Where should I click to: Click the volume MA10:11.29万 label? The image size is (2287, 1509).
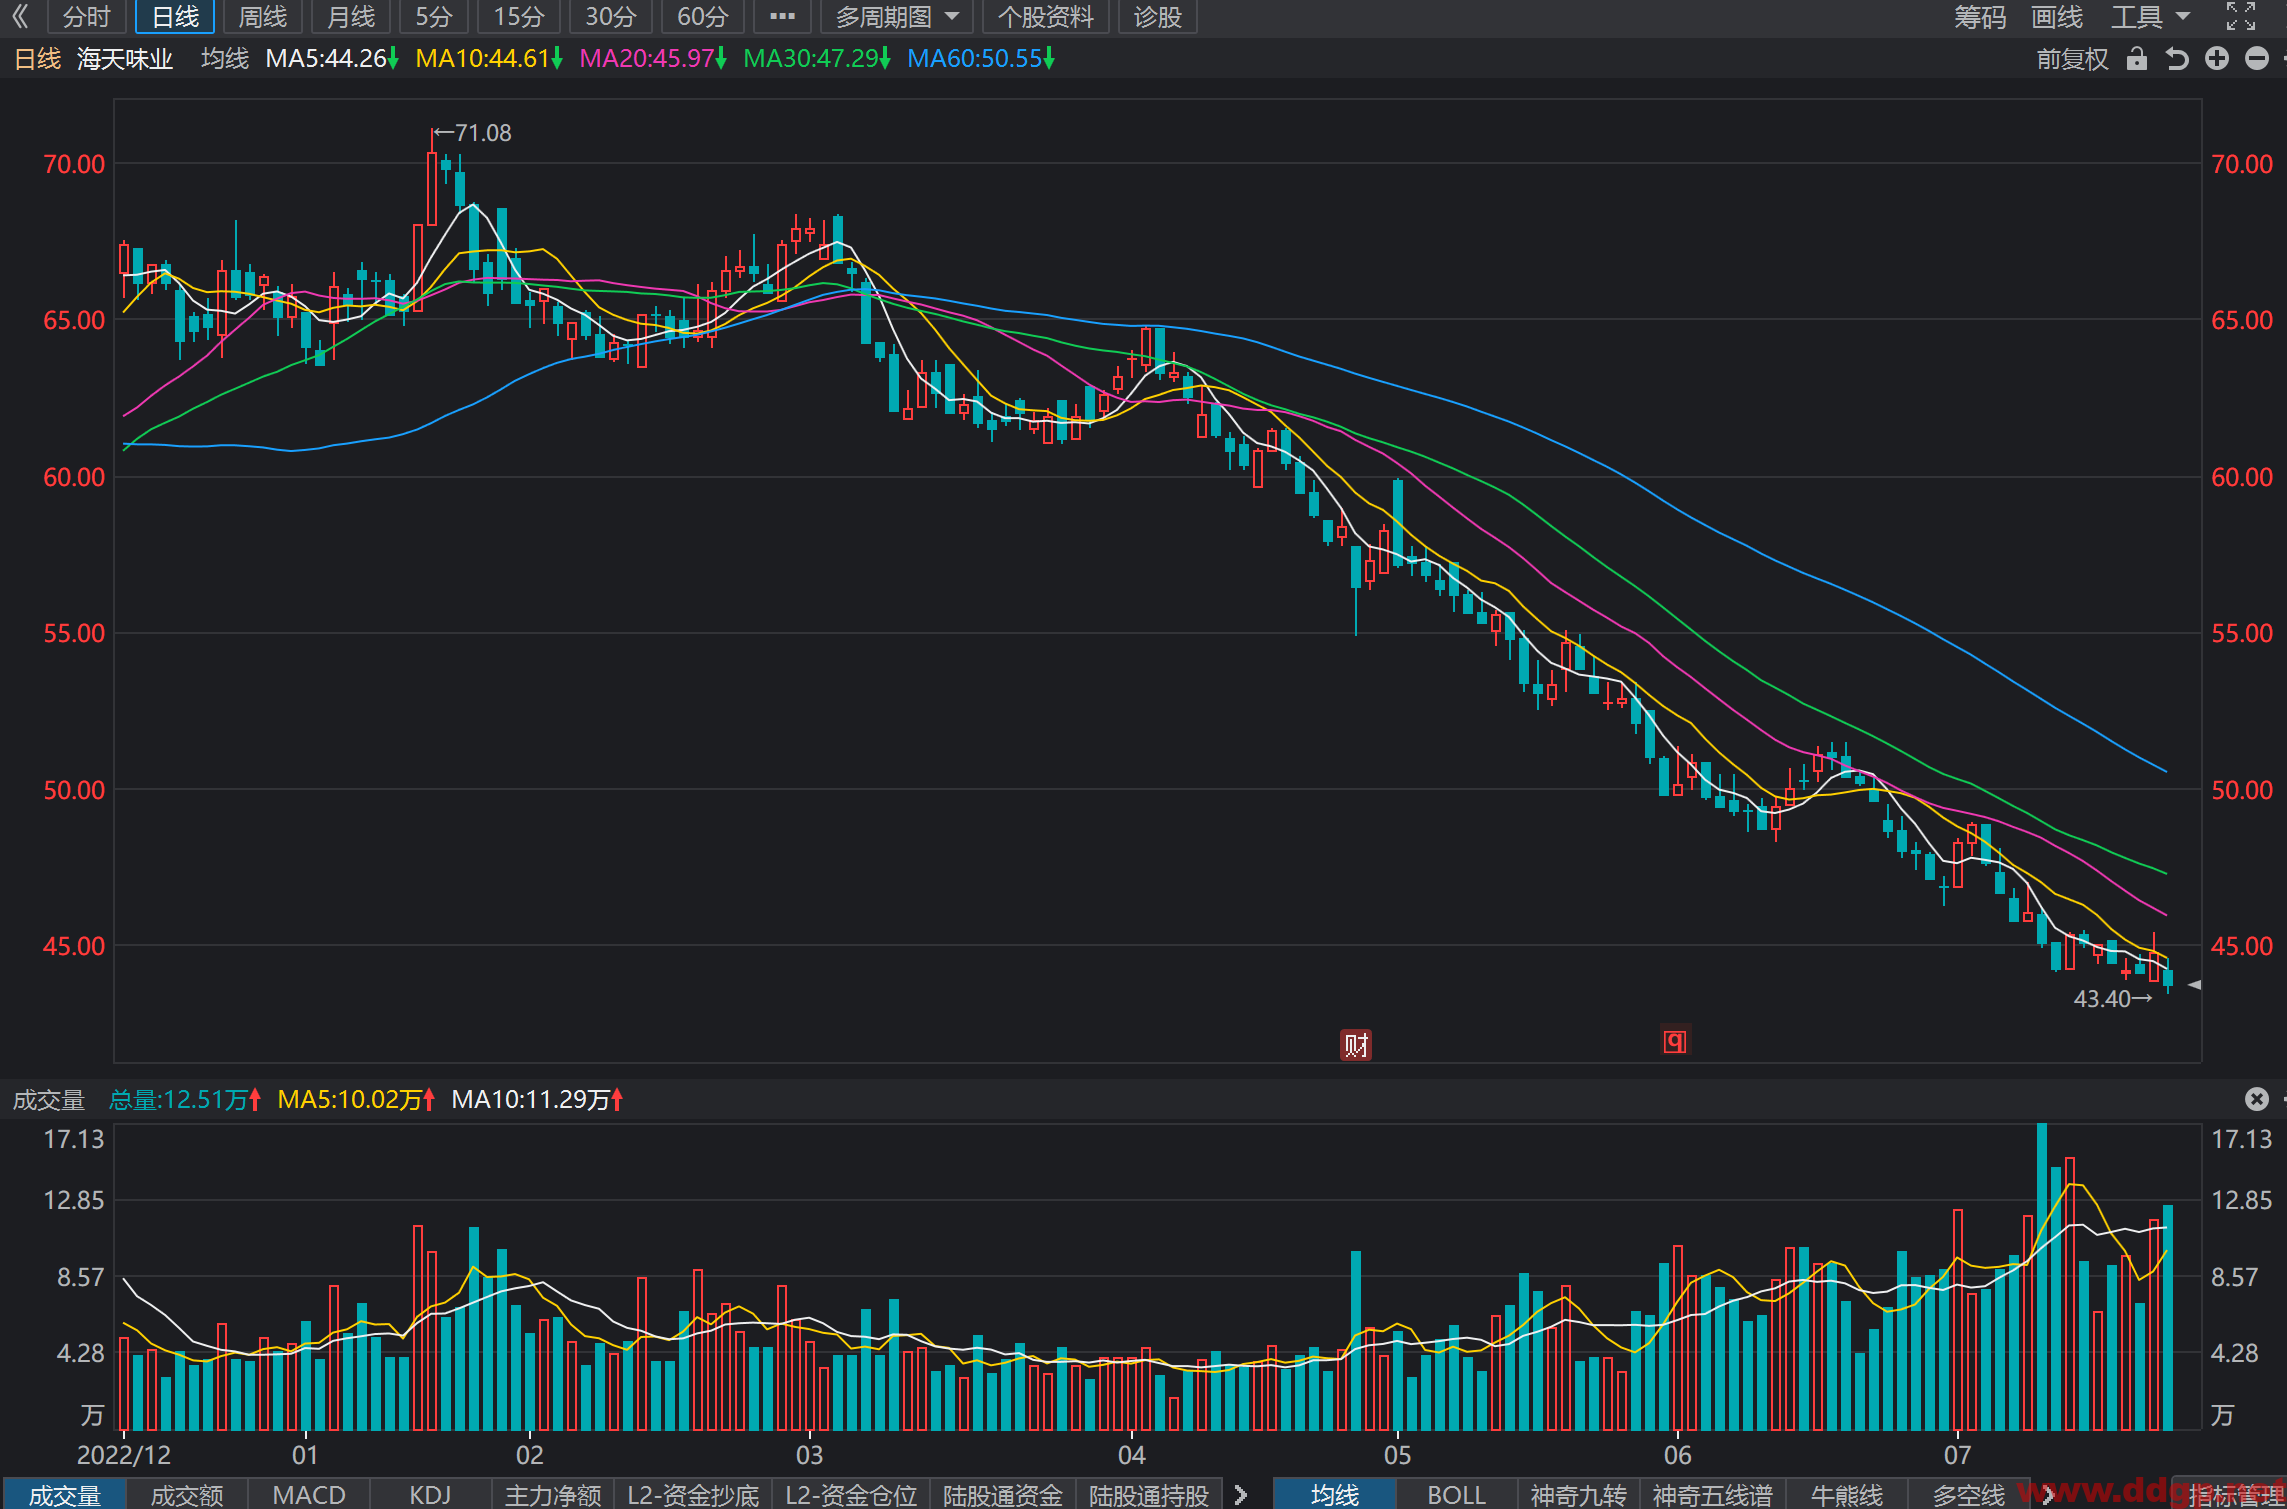click(537, 1099)
